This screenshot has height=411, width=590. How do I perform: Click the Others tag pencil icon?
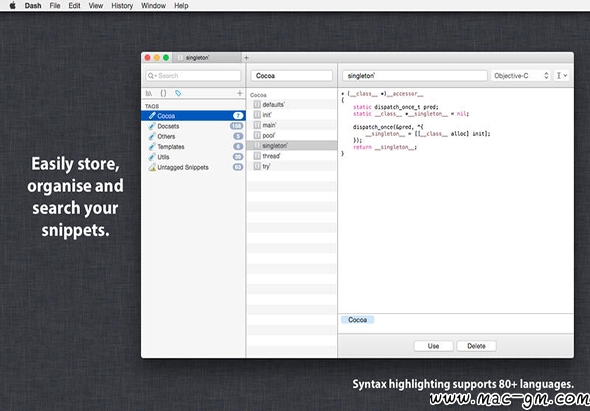click(x=152, y=136)
